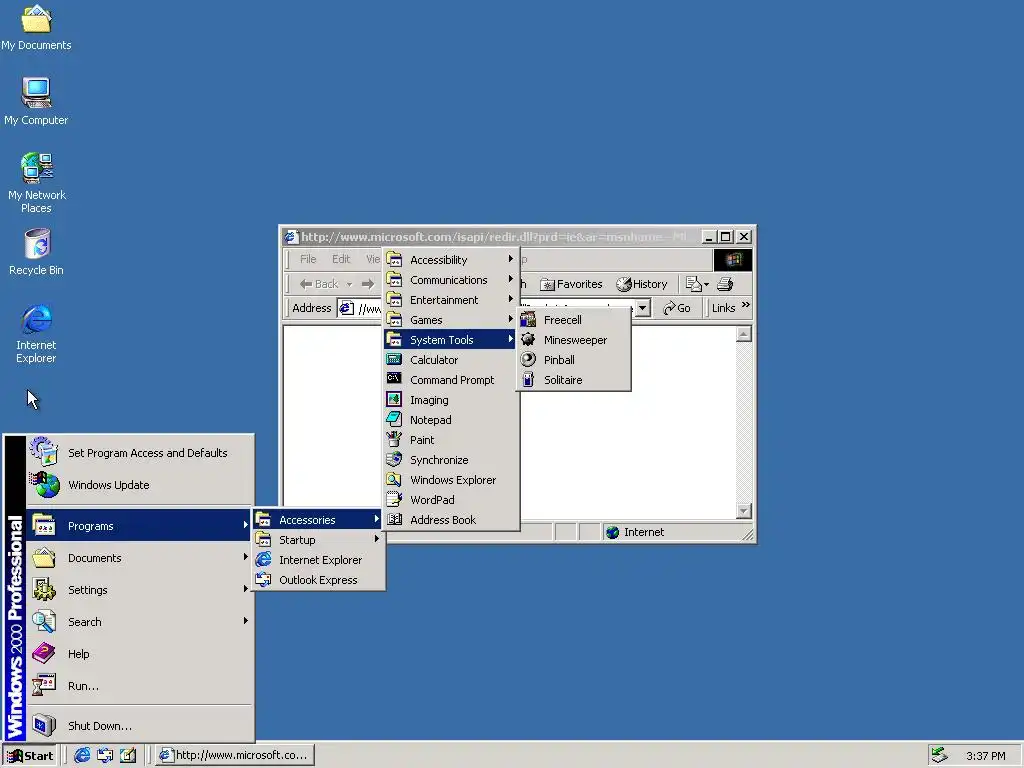Open the My Documents desktop icon
The width and height of the screenshot is (1024, 768).
pyautogui.click(x=36, y=27)
